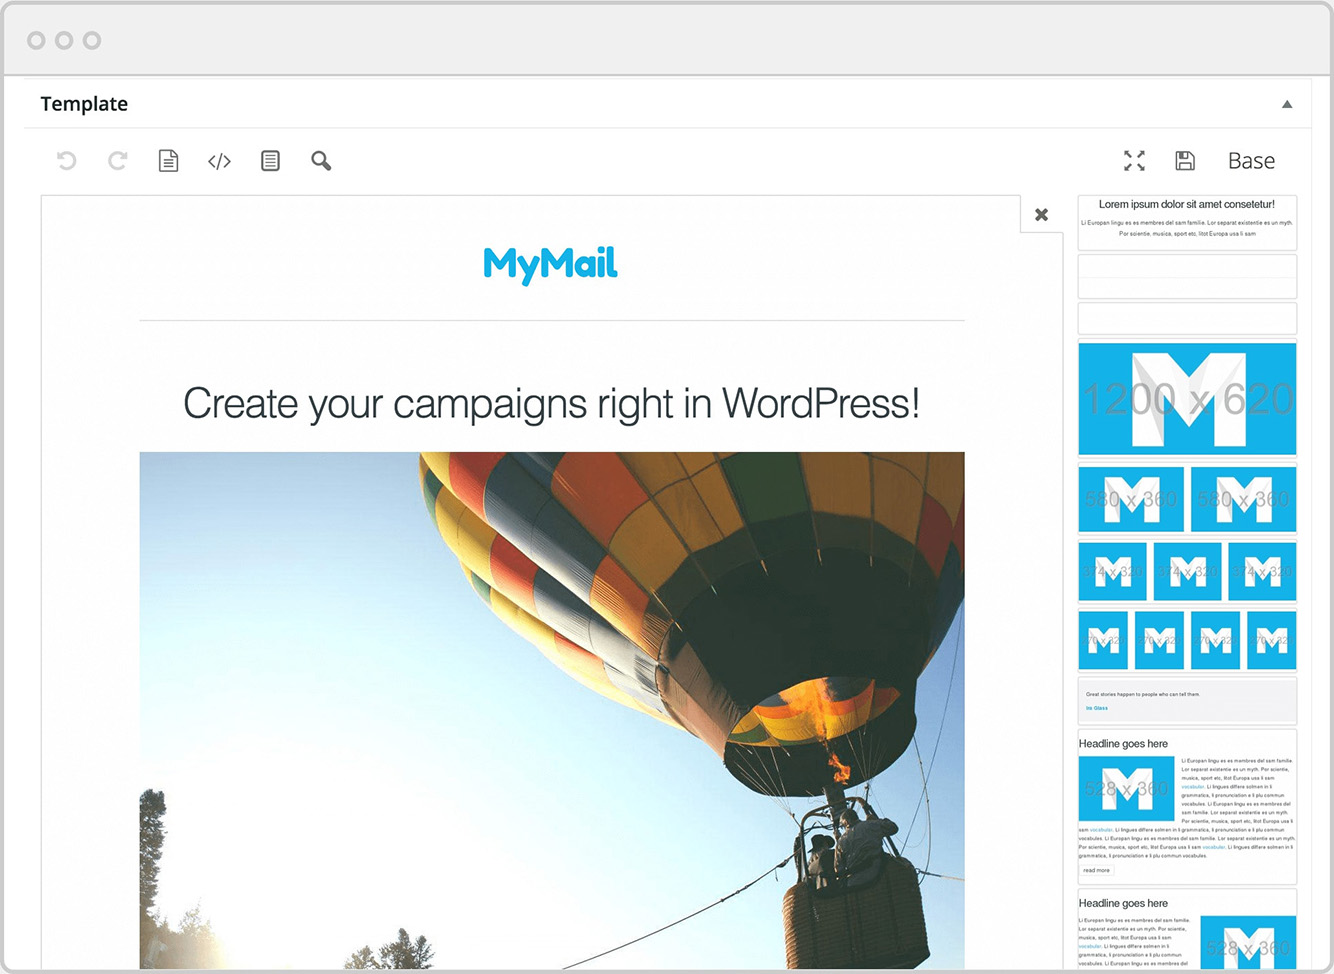Add the three-column image module
The width and height of the screenshot is (1334, 974).
[x=1187, y=571]
